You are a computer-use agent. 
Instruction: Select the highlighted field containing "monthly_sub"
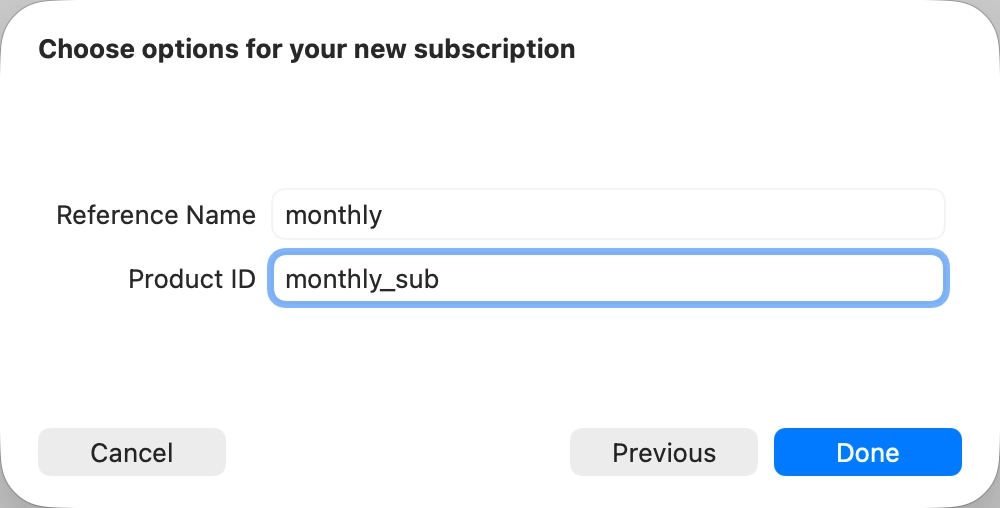click(608, 279)
